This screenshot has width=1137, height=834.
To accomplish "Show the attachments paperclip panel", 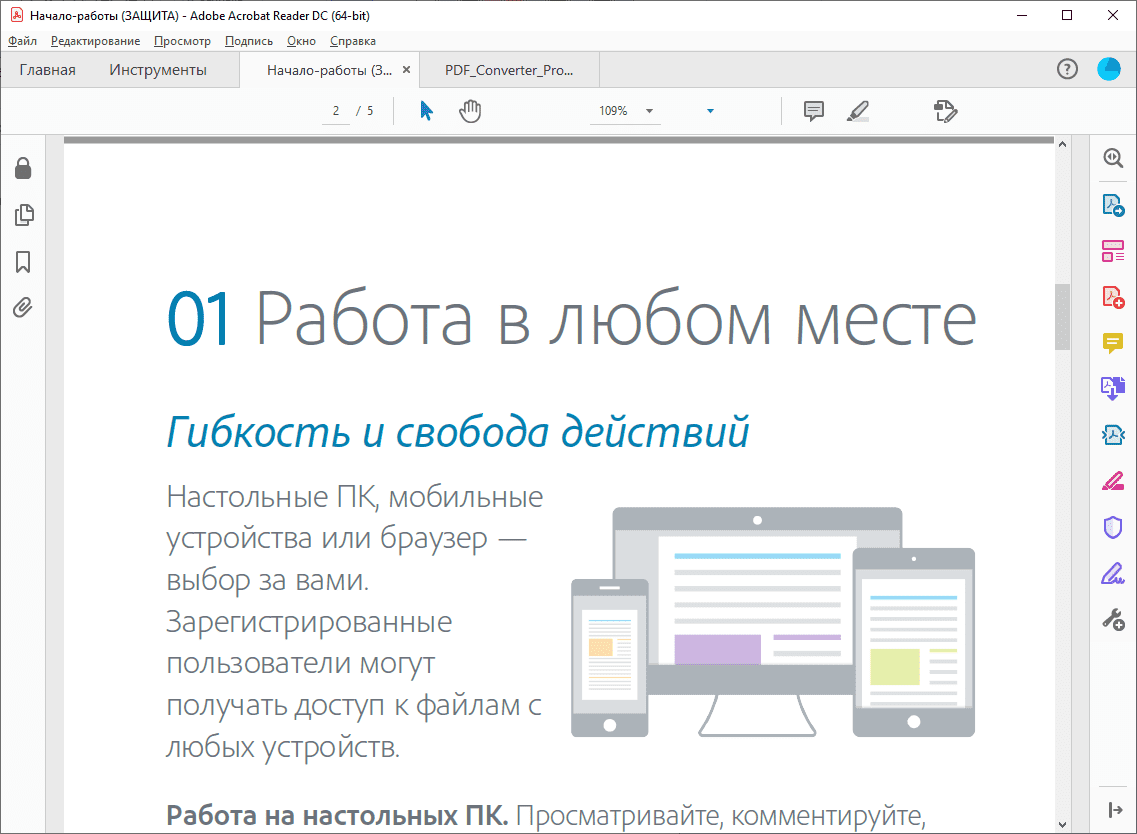I will [23, 307].
